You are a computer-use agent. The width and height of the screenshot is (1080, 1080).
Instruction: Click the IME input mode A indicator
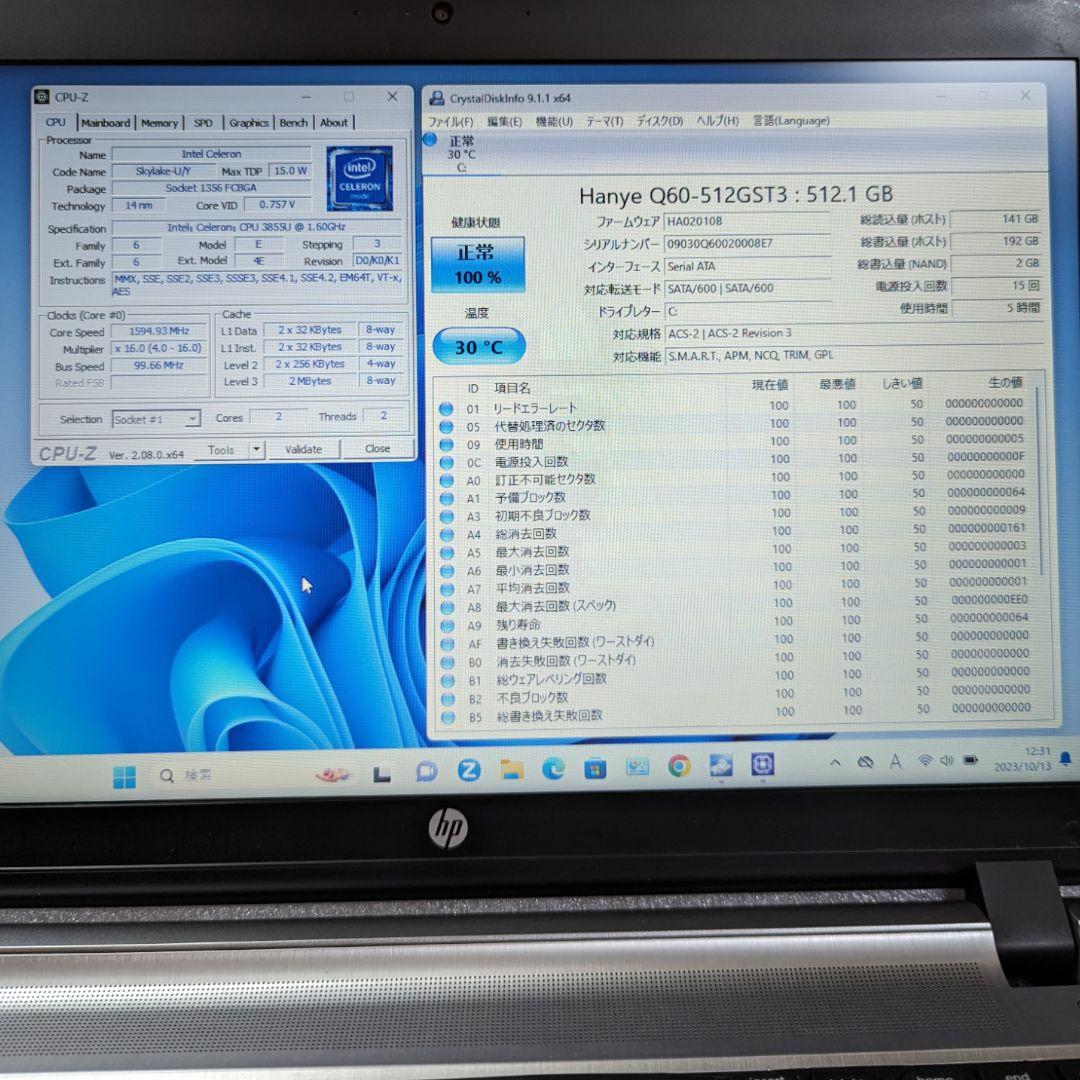pos(895,761)
